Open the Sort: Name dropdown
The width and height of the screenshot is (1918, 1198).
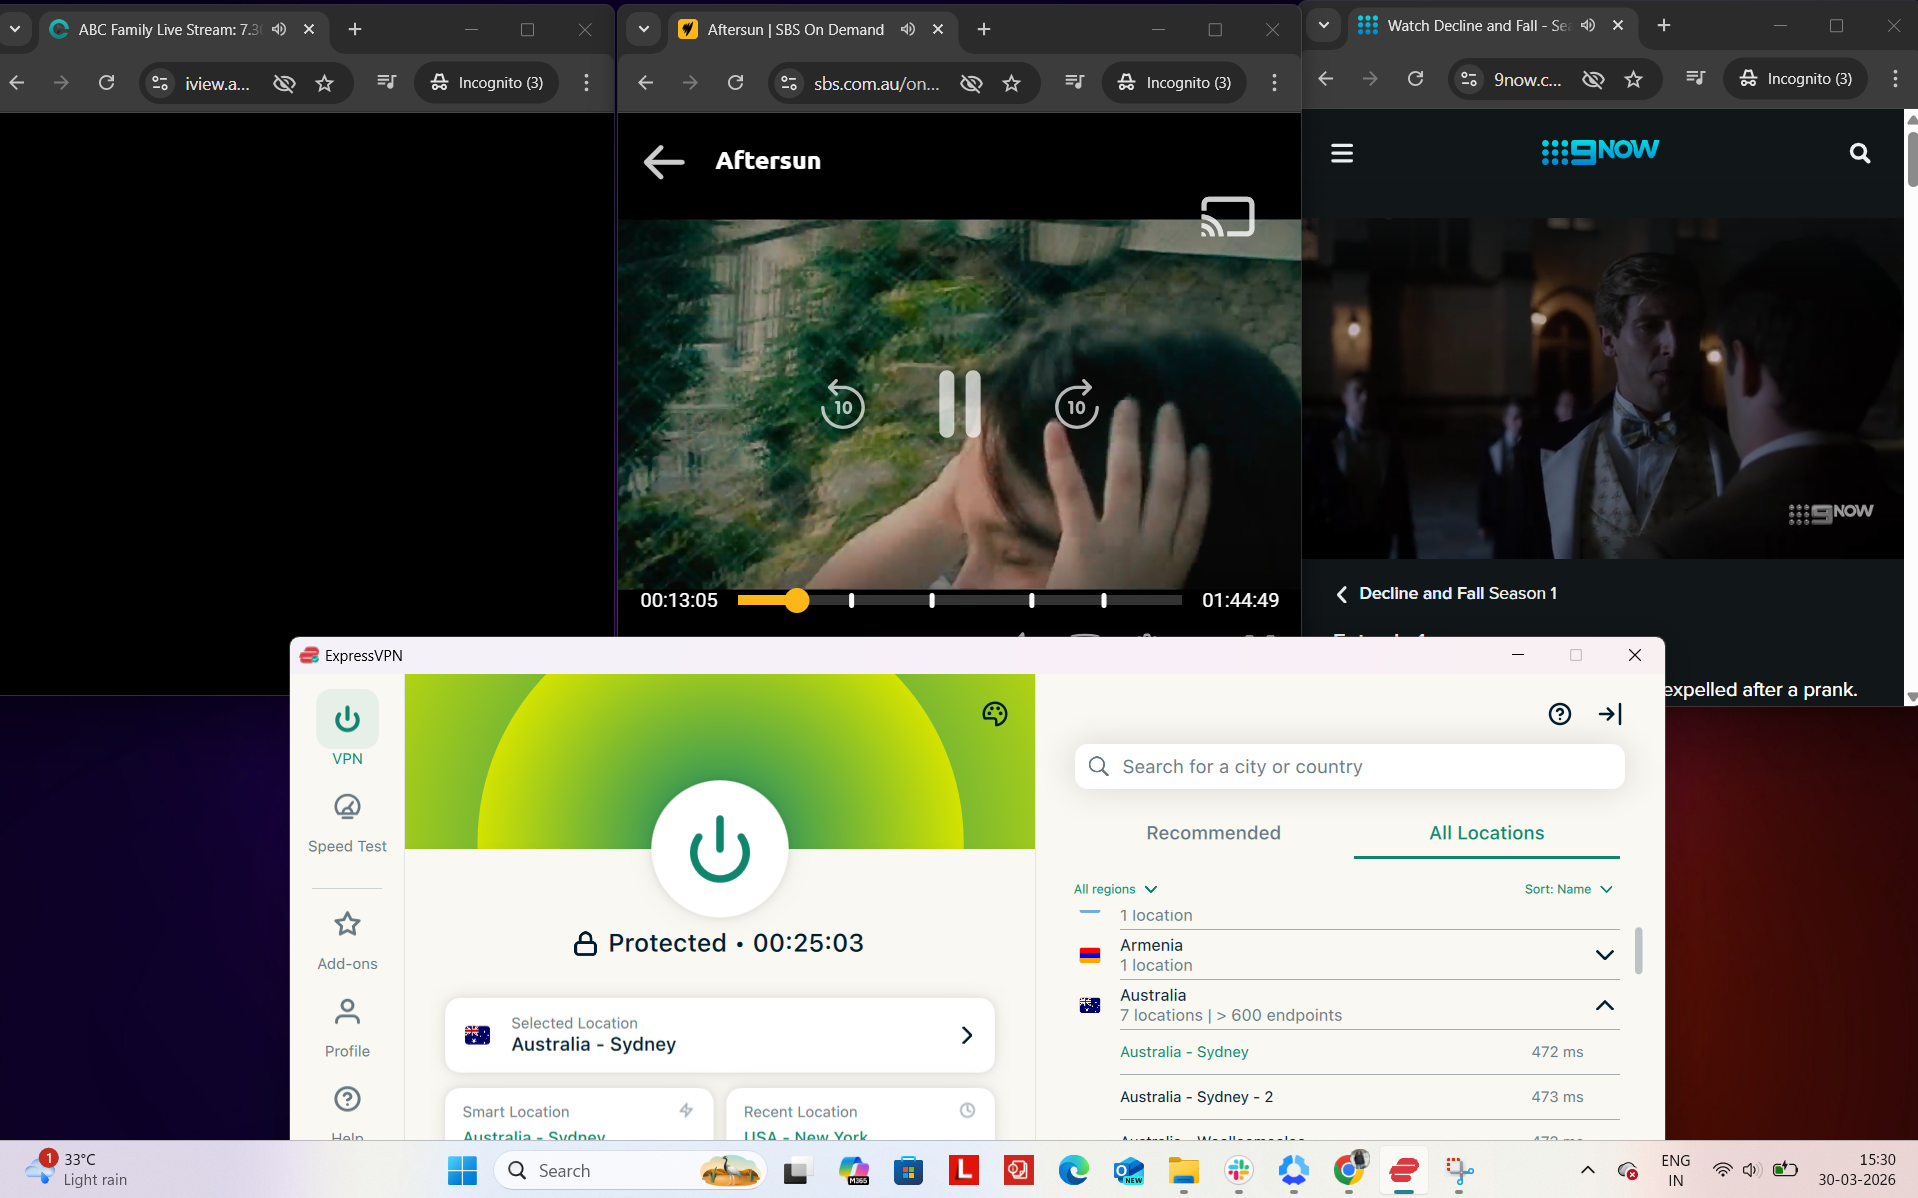point(1567,889)
